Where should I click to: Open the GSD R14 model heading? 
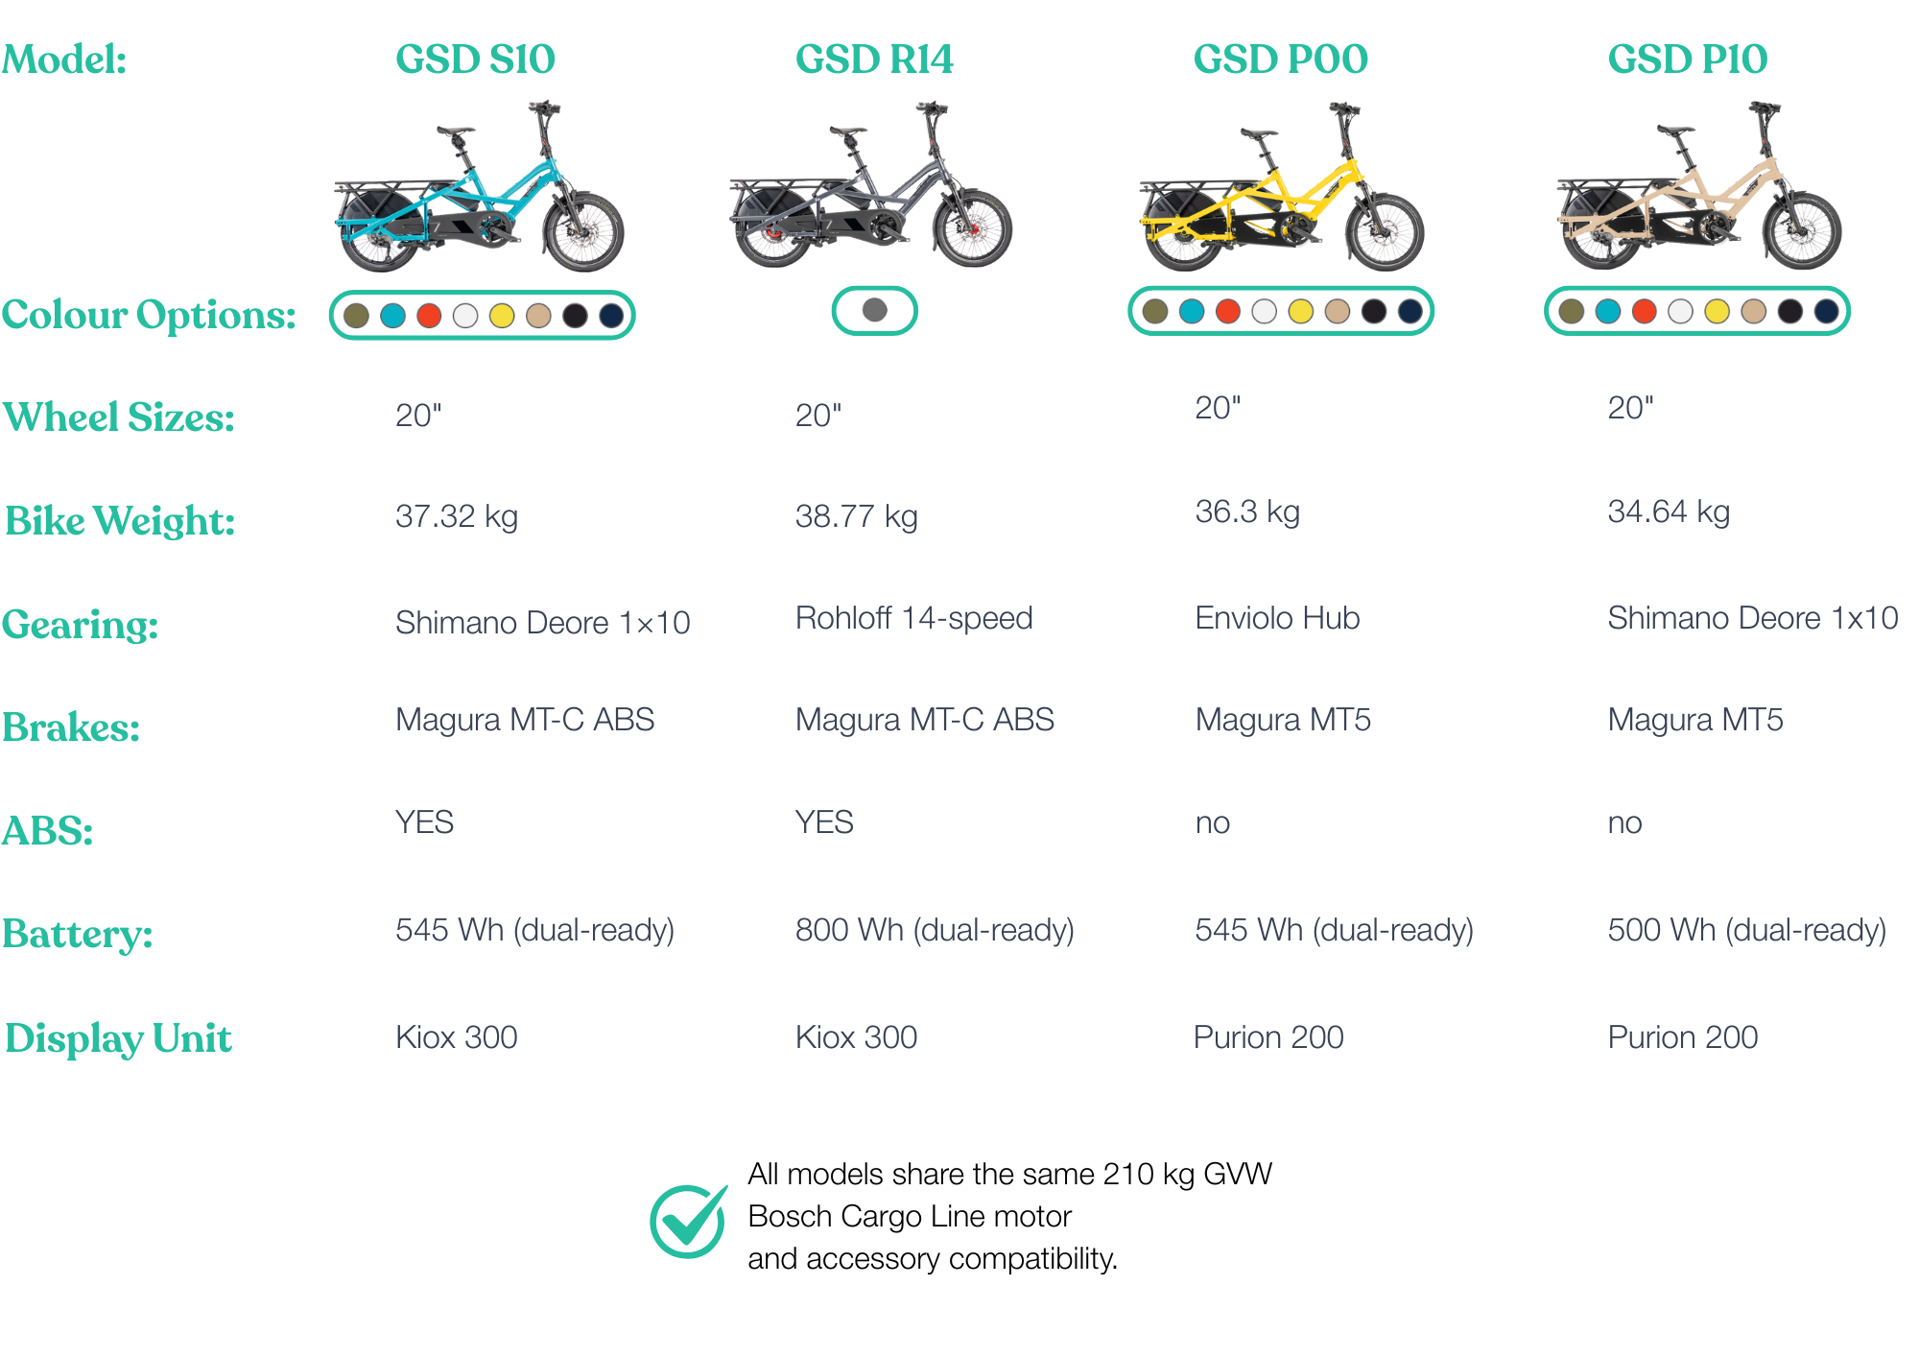[x=874, y=60]
